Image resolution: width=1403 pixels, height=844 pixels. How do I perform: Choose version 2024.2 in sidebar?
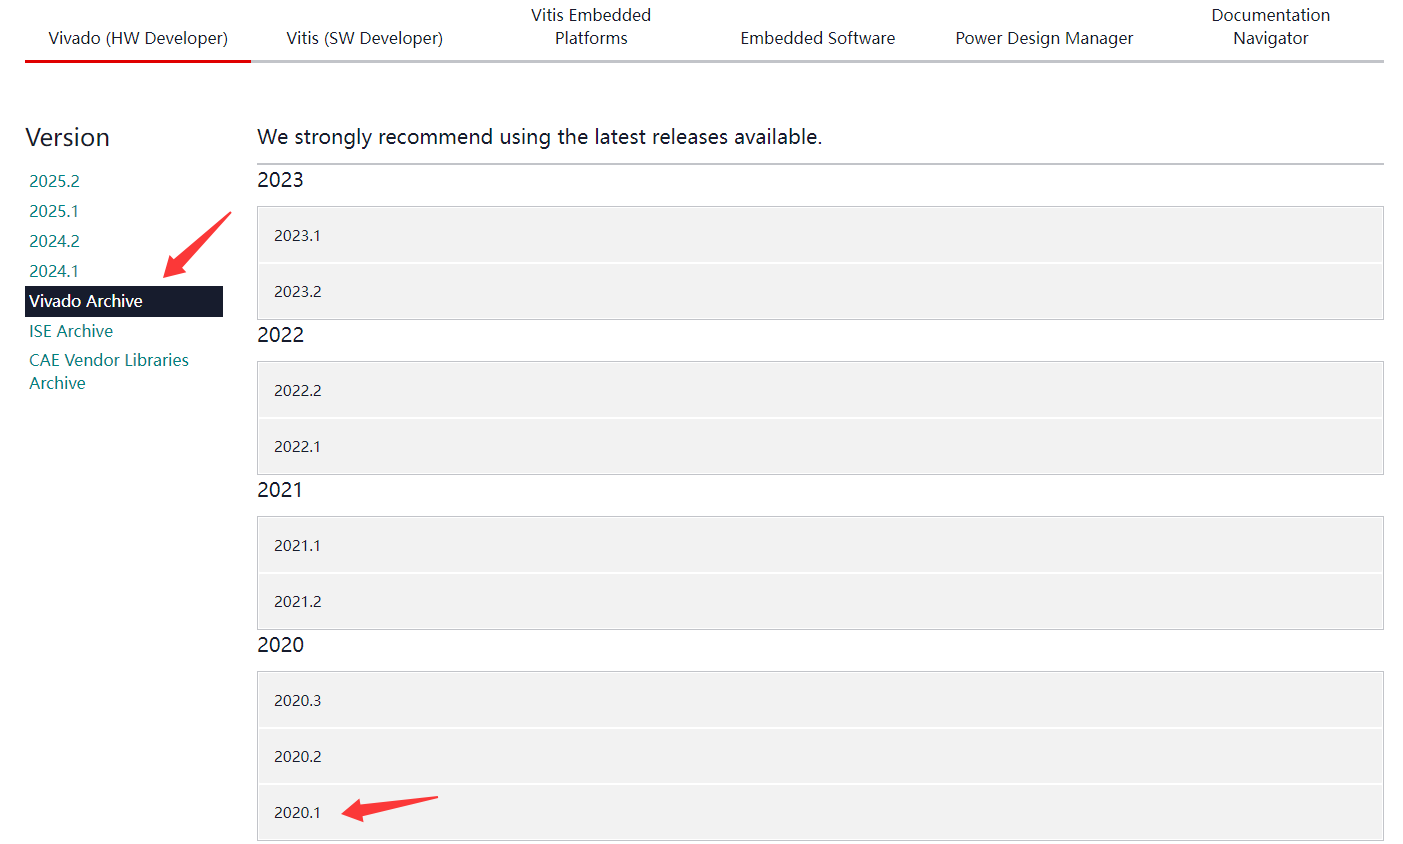click(x=54, y=241)
